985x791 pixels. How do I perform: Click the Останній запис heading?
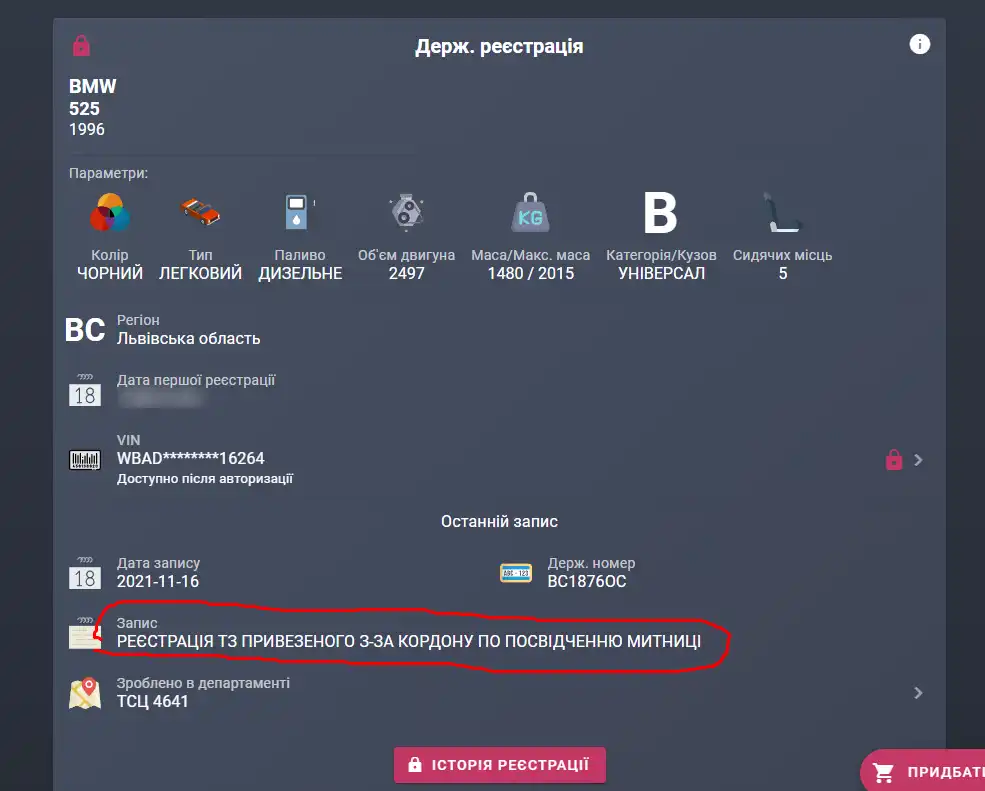coord(499,521)
